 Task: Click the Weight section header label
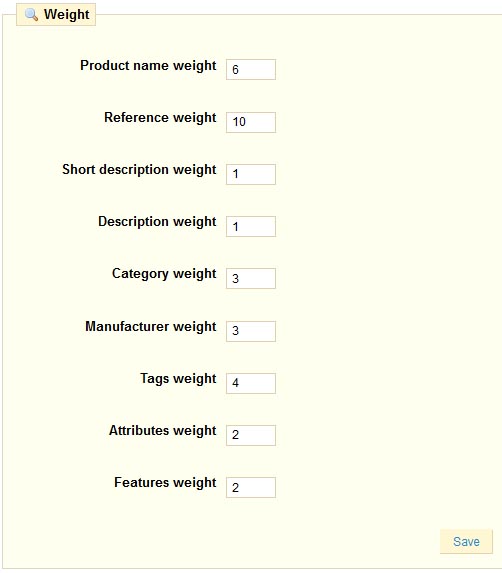pyautogui.click(x=66, y=15)
